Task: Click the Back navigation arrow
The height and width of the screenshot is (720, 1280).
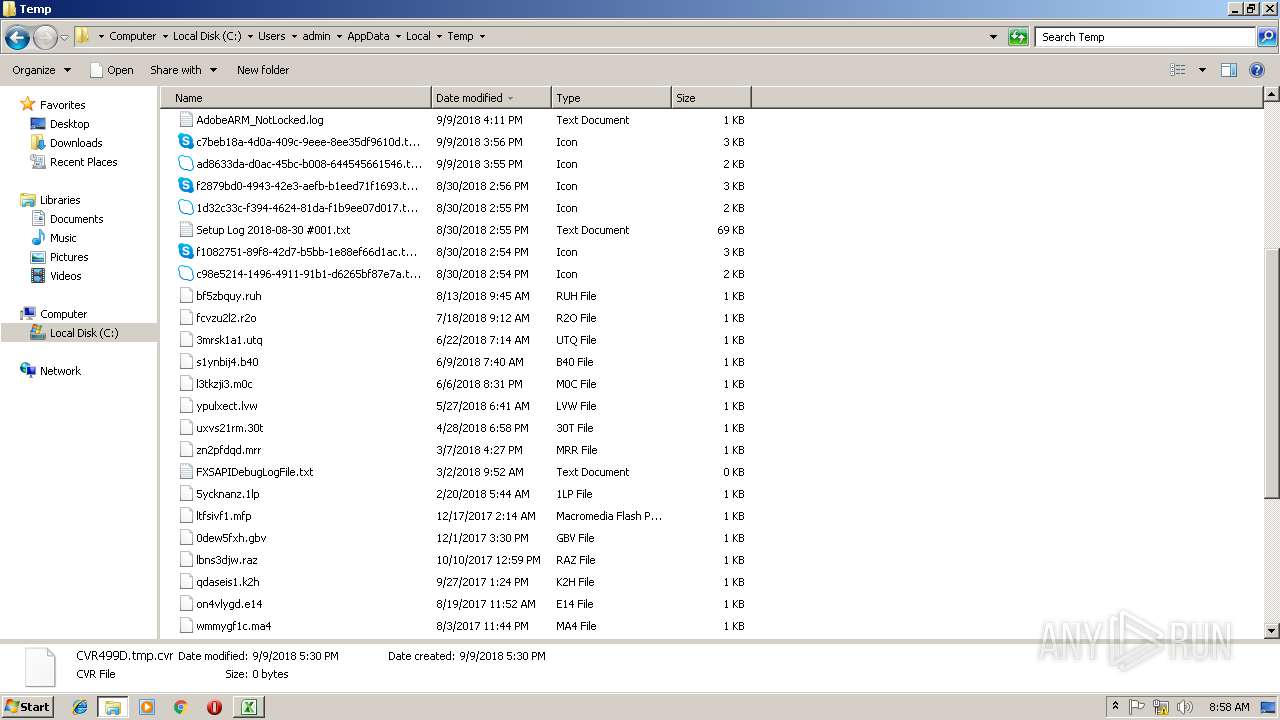Action: [17, 37]
